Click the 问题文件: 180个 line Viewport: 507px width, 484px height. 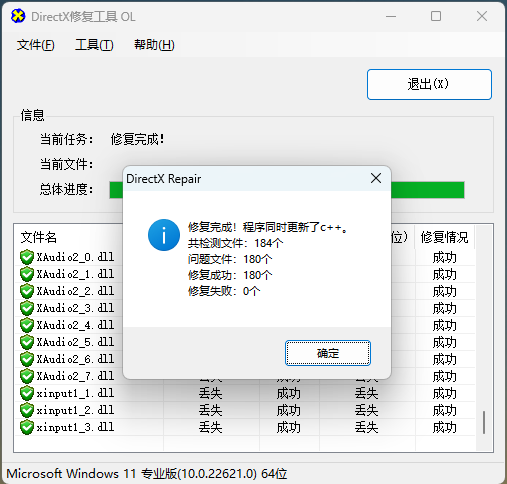(x=230, y=259)
